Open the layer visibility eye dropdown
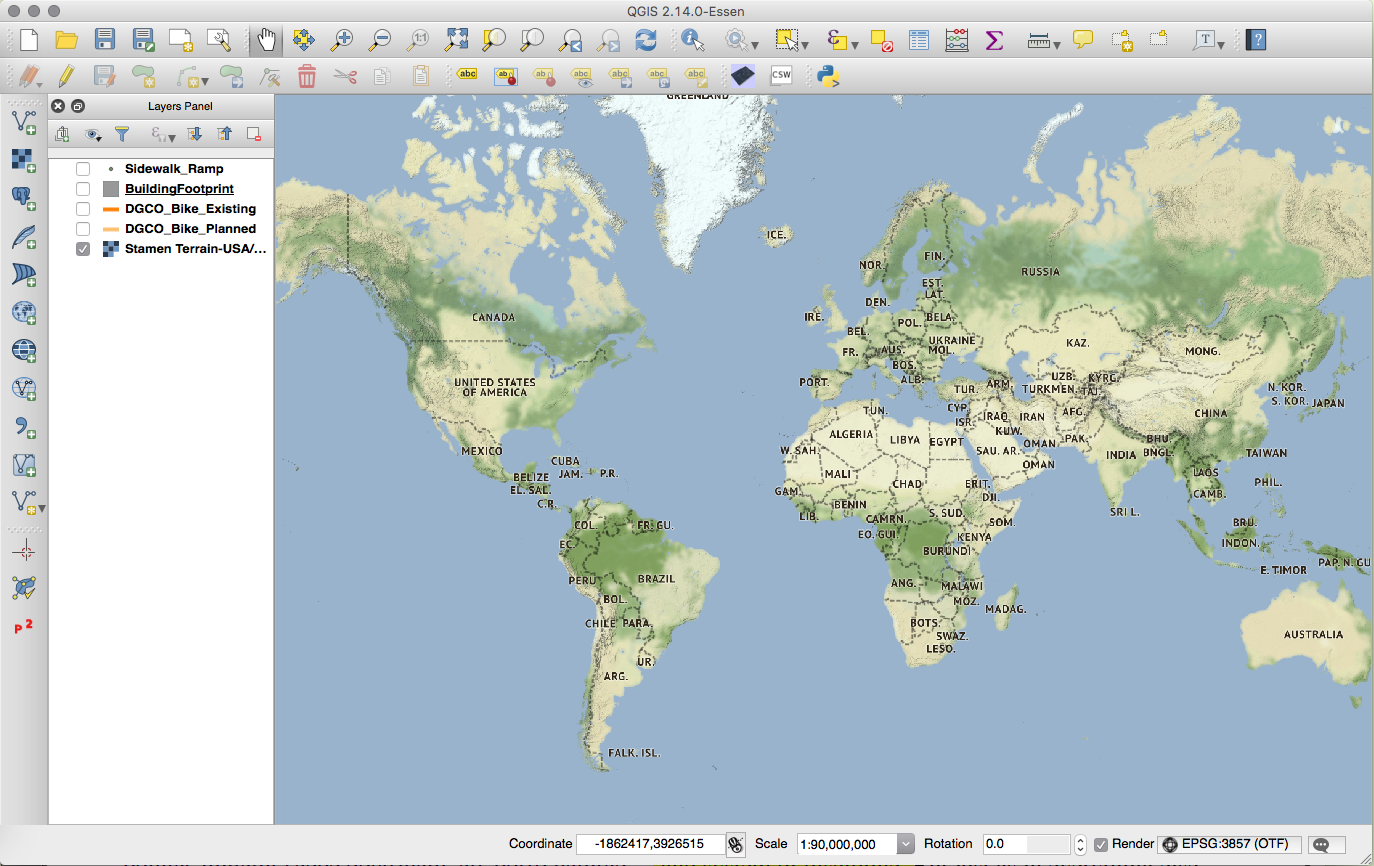 tap(94, 134)
